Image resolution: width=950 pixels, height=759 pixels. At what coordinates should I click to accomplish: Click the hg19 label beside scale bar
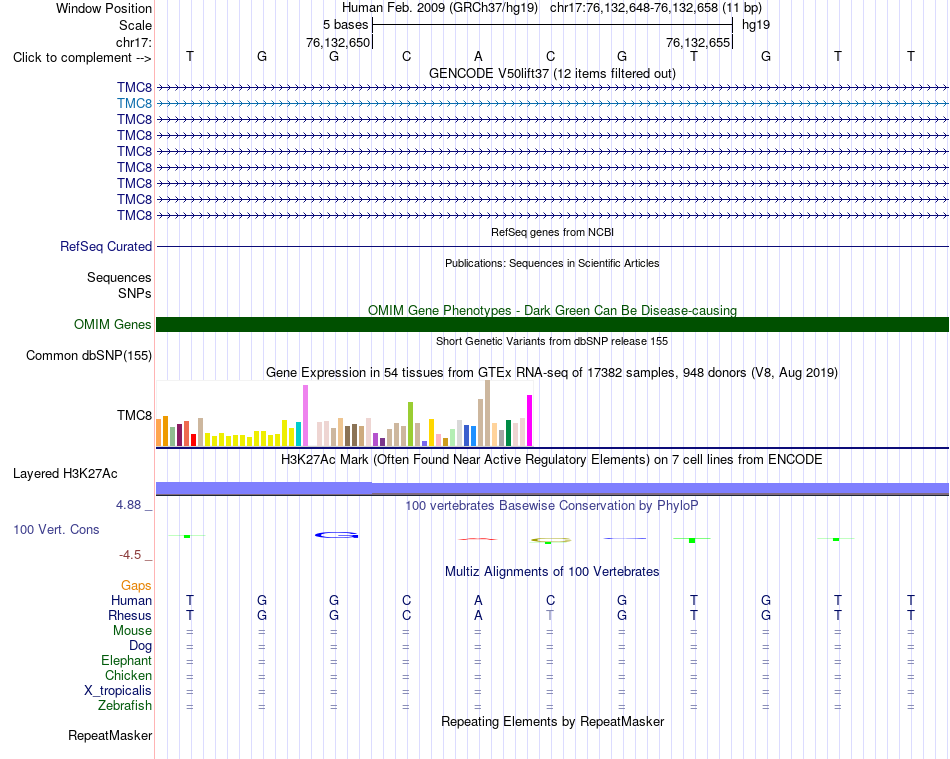[756, 25]
